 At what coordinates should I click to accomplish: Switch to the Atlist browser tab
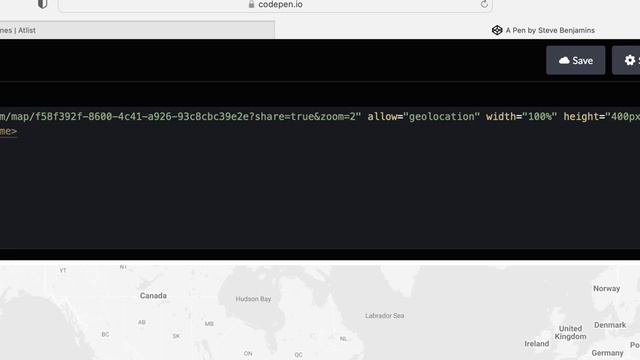137,30
